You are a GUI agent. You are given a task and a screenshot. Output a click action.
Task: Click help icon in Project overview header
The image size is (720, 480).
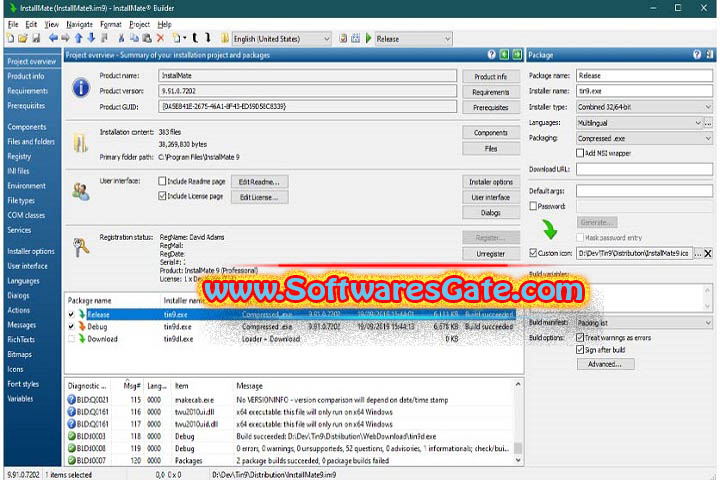click(491, 55)
